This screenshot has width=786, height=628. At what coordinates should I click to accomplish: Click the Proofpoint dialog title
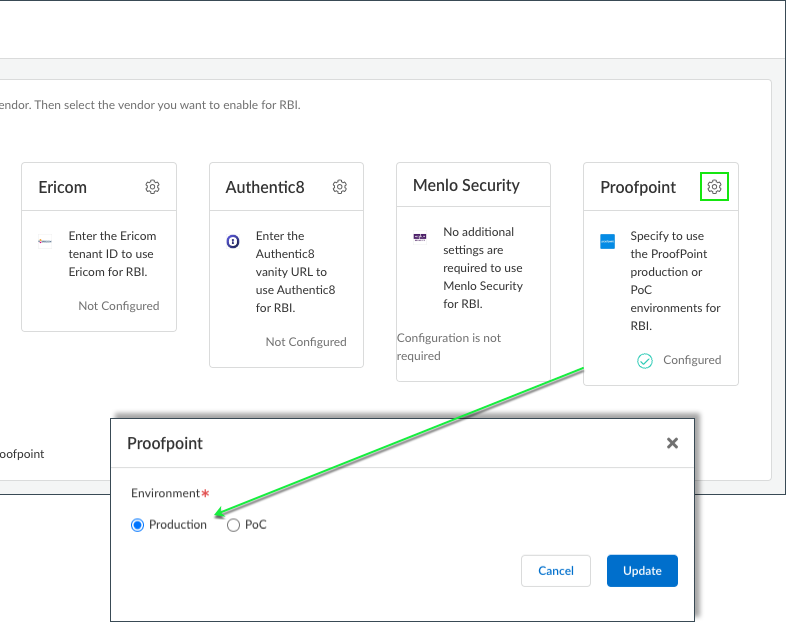pos(165,444)
